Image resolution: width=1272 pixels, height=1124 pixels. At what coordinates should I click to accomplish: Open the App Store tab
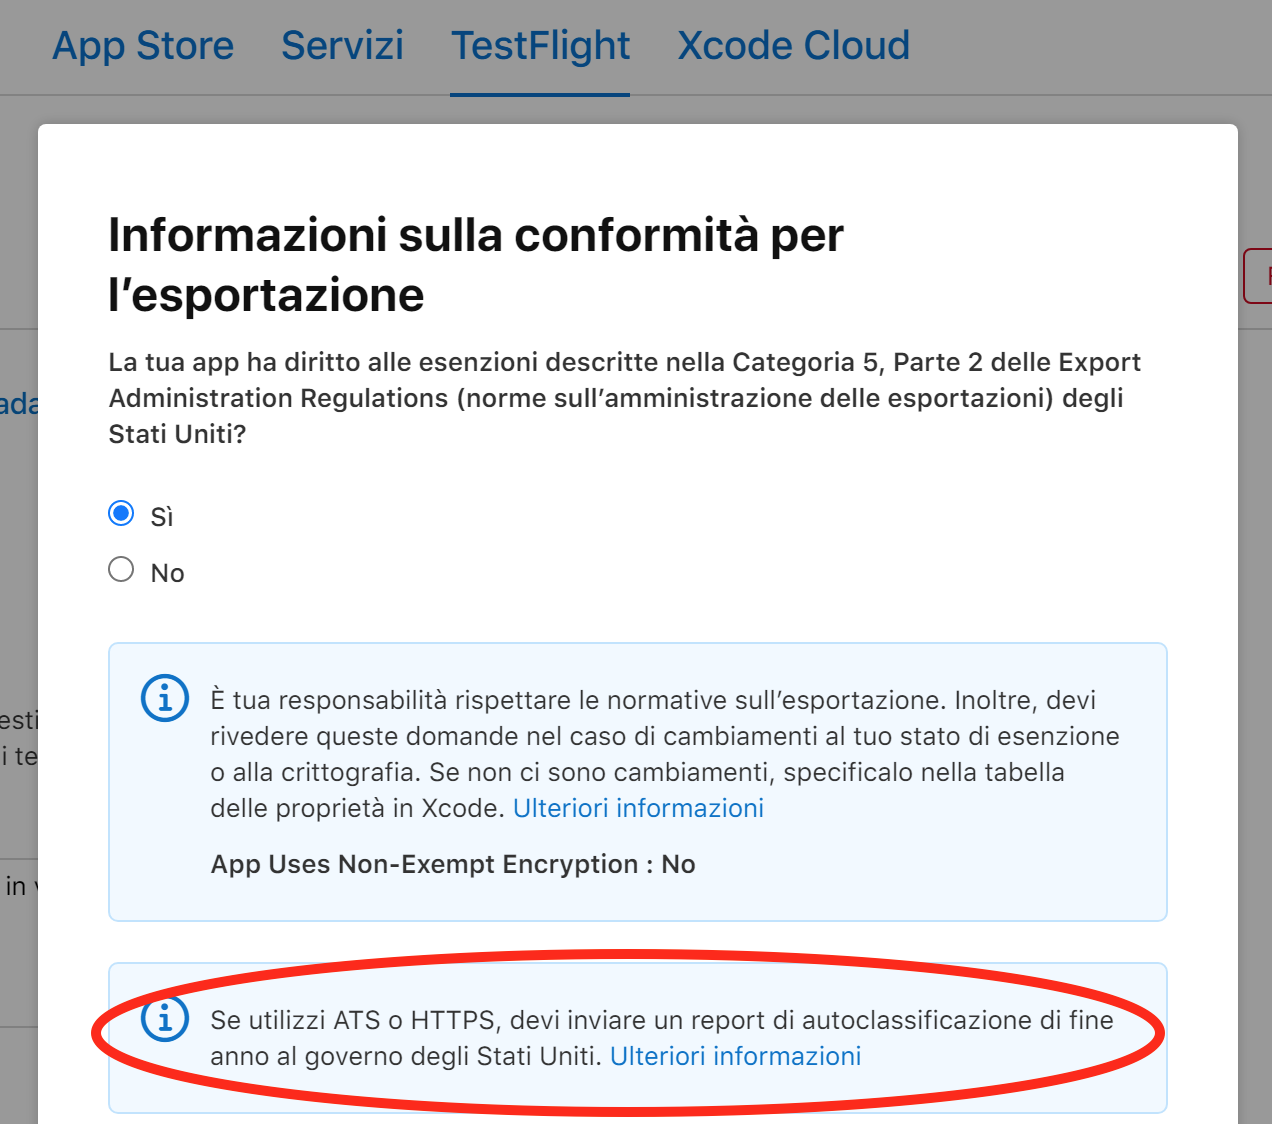pos(143,46)
